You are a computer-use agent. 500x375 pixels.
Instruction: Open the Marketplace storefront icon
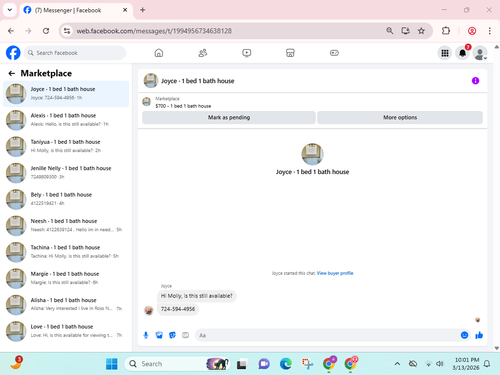290,53
